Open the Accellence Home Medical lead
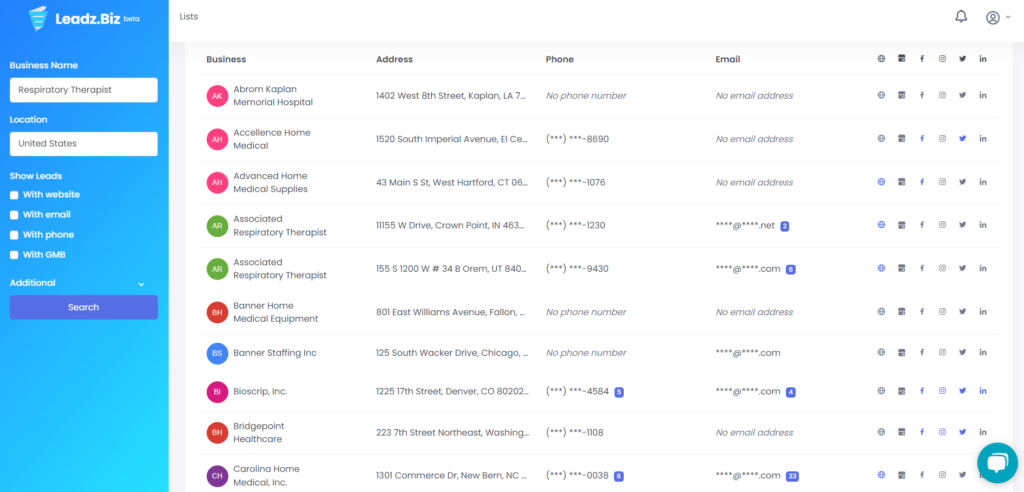 [x=272, y=139]
